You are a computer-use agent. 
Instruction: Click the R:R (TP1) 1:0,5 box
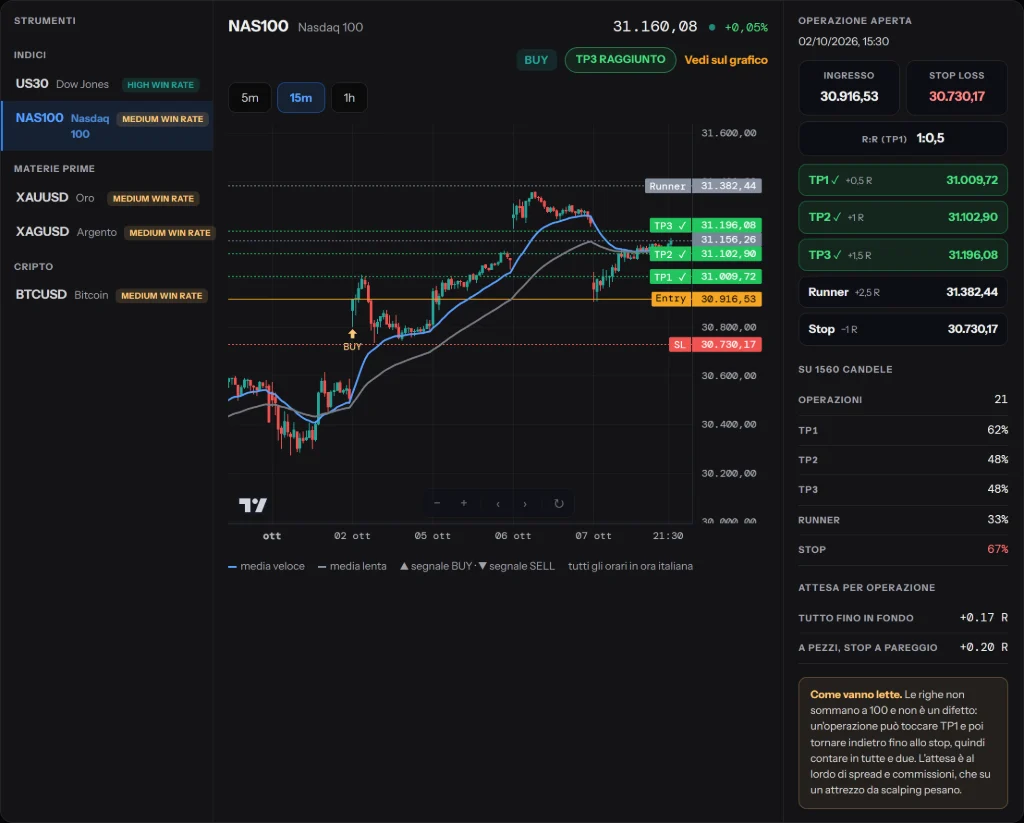coord(903,138)
